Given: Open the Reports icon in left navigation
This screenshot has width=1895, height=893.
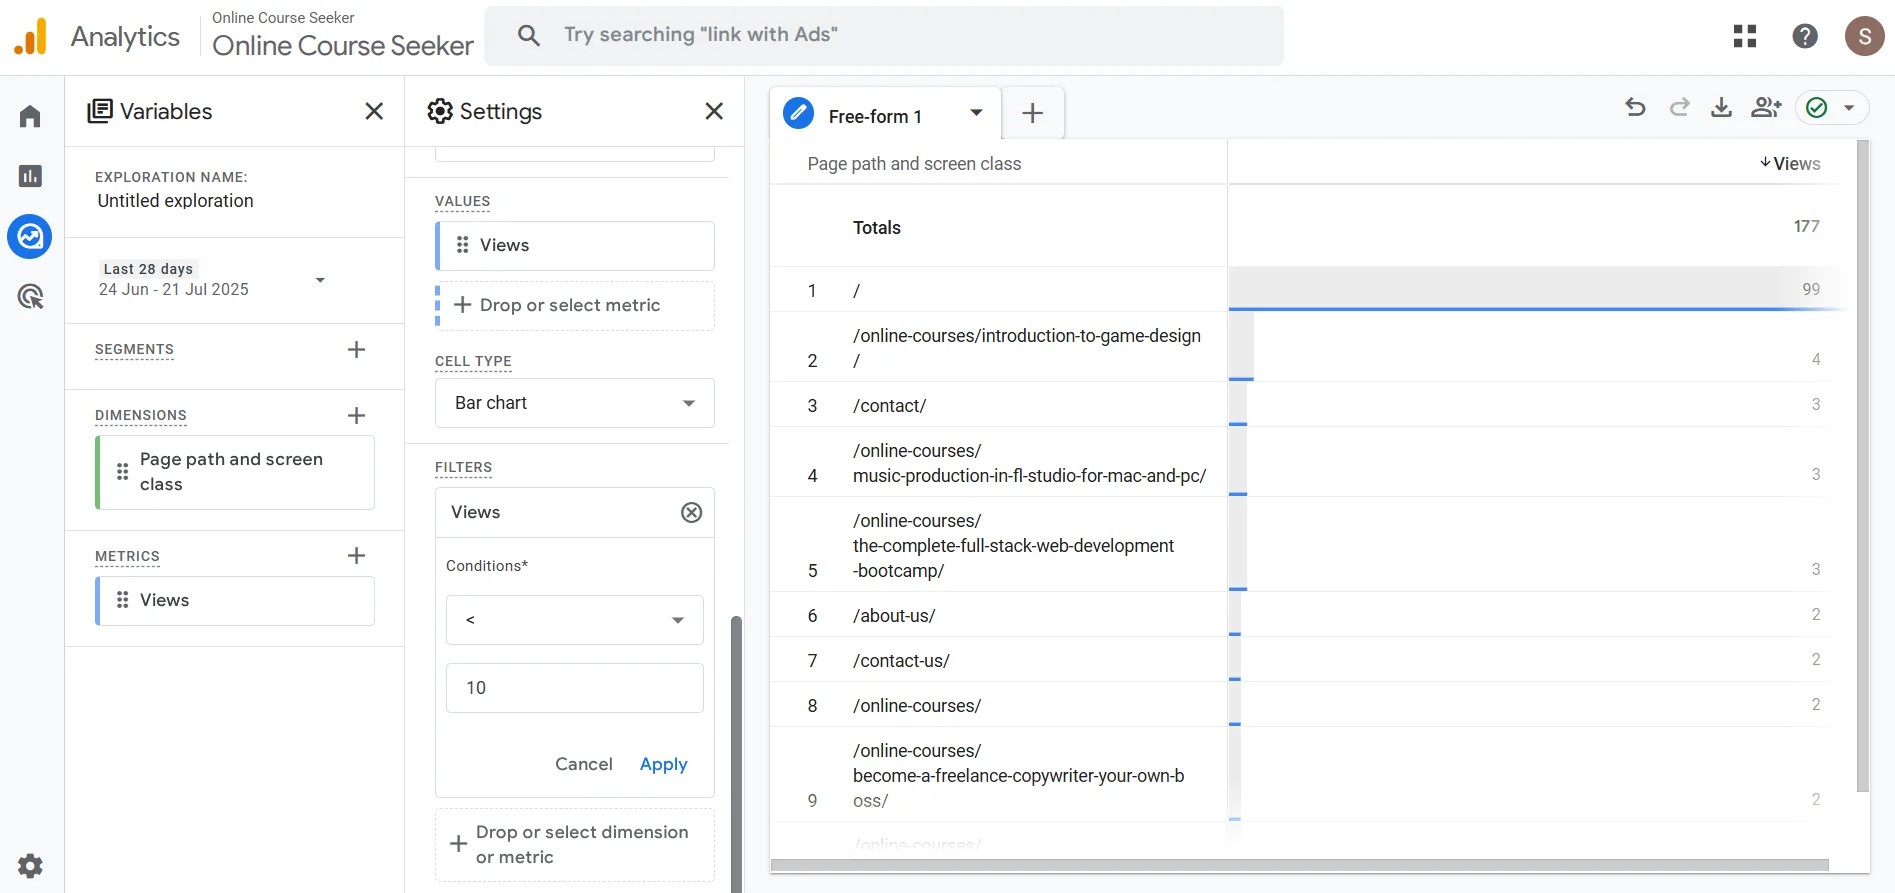Looking at the screenshot, I should point(30,177).
